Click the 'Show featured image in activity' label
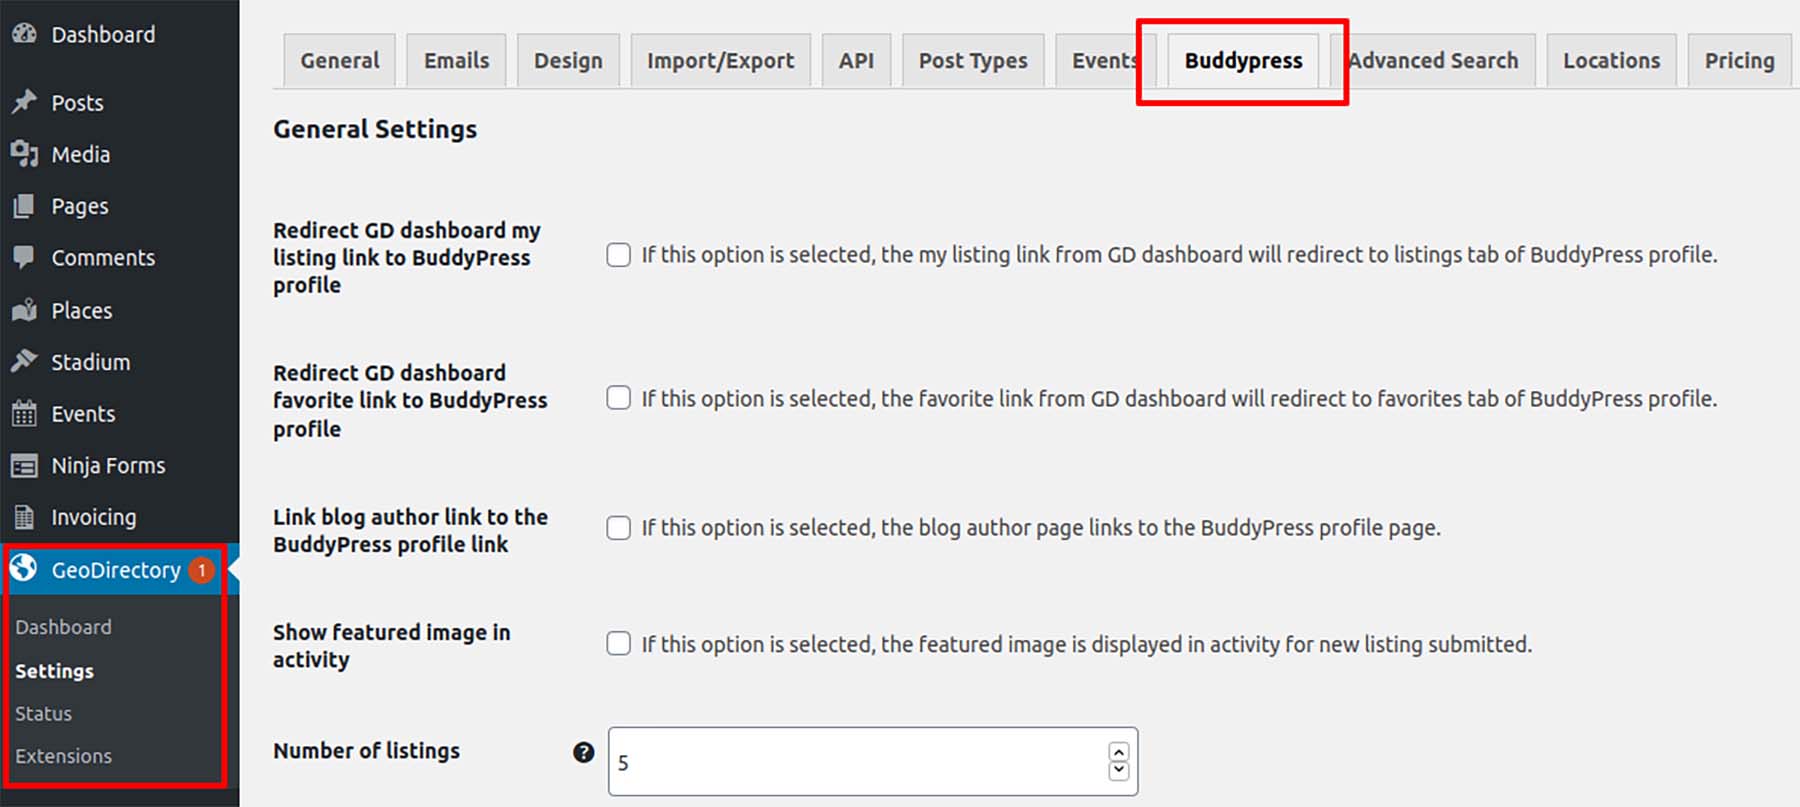The width and height of the screenshot is (1800, 807). pos(392,646)
